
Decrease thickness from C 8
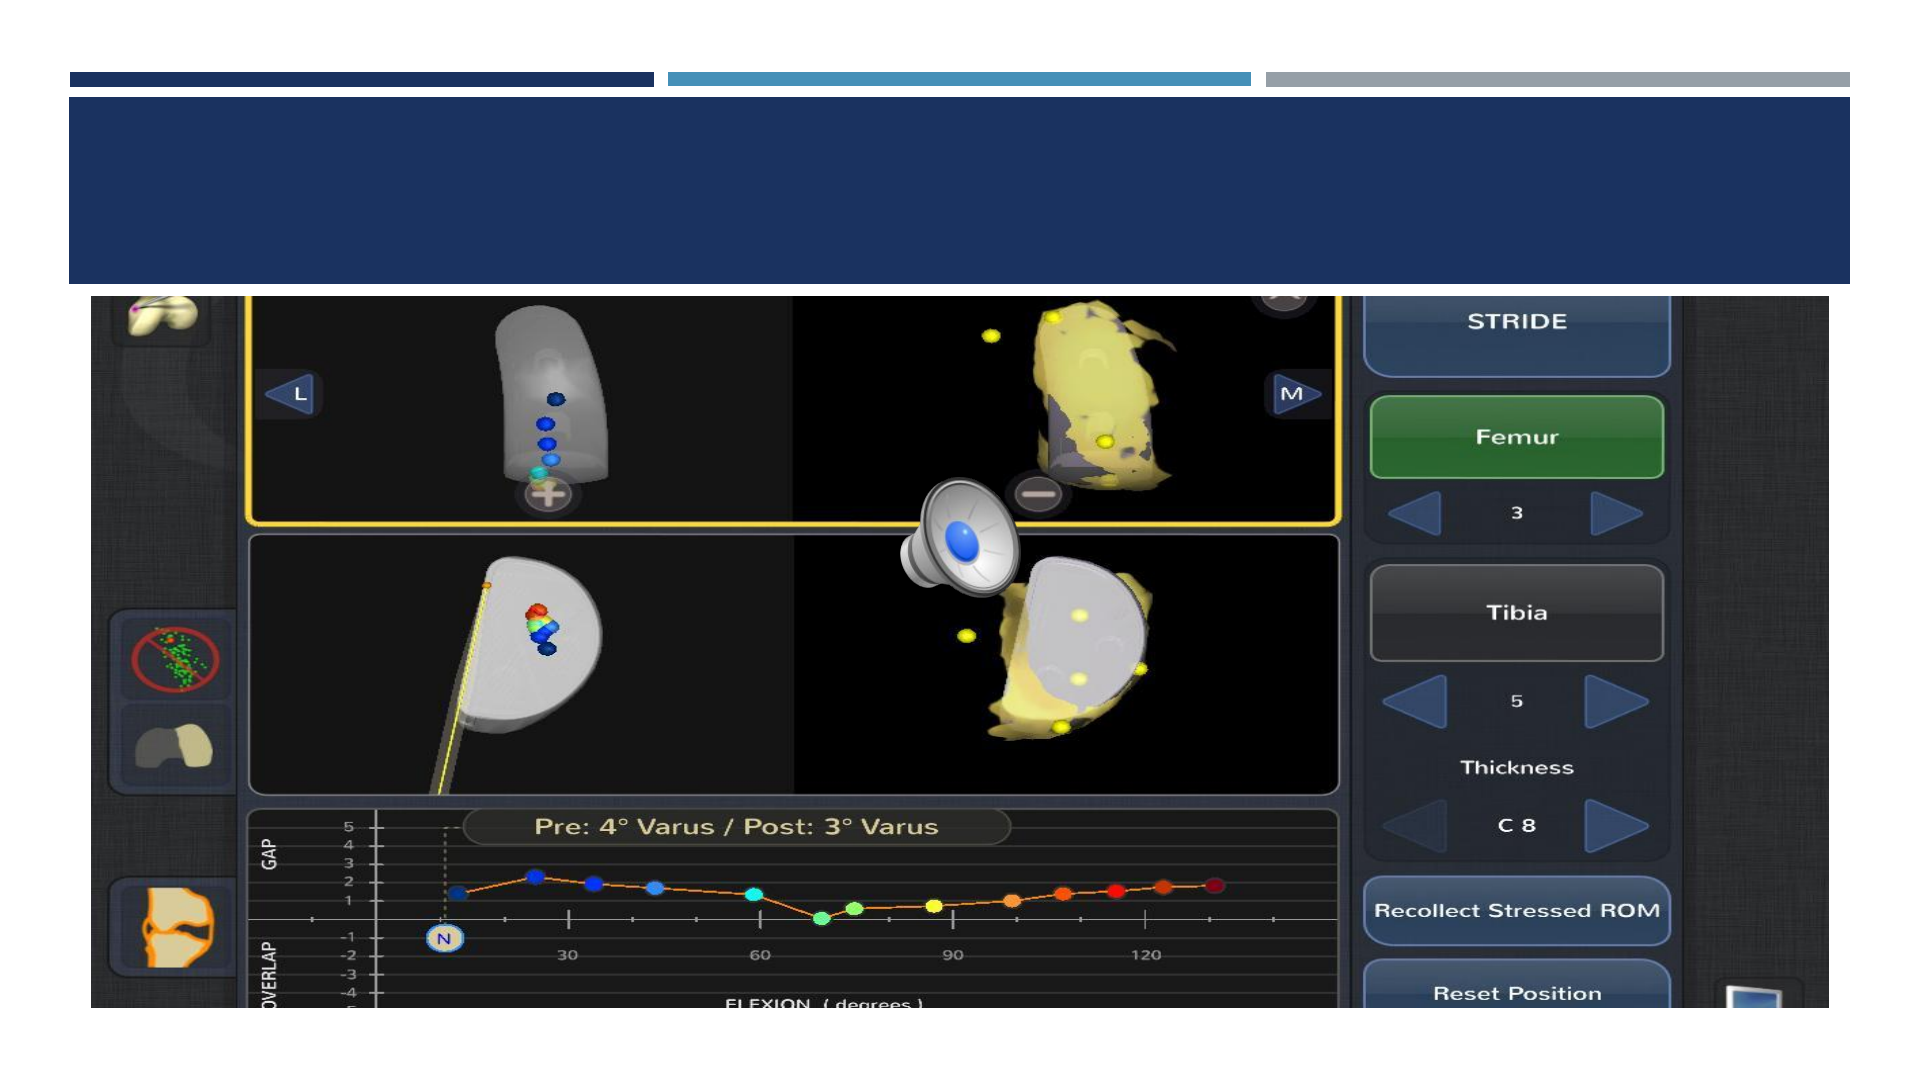click(1415, 826)
